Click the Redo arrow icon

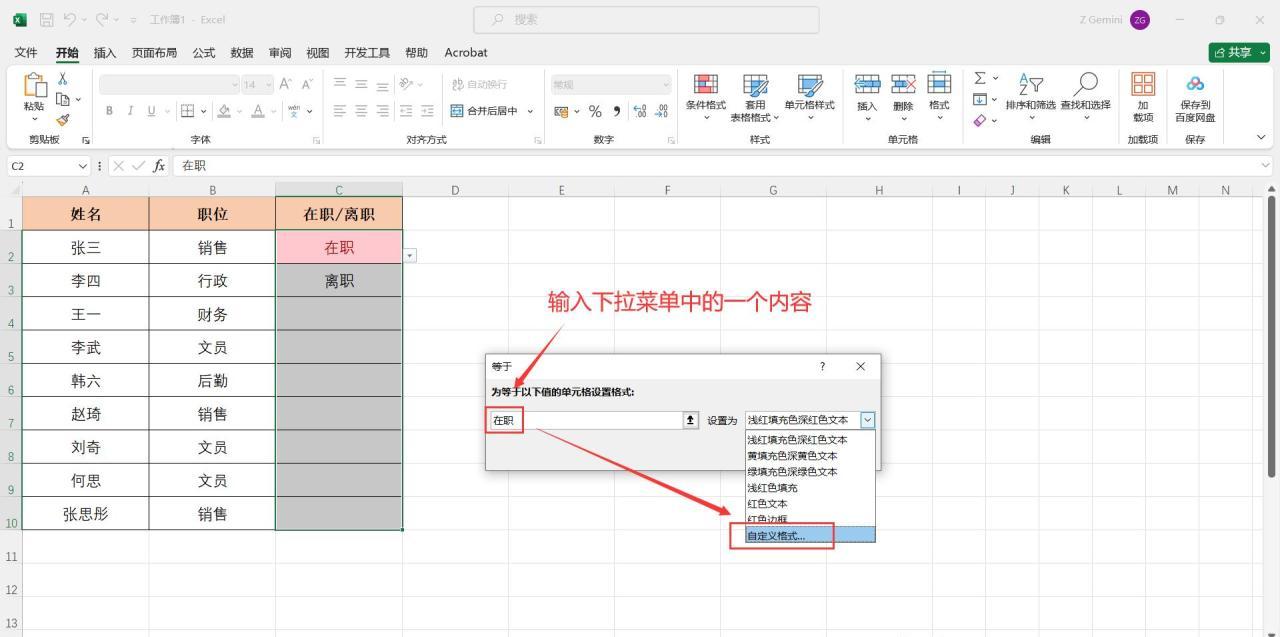[x=102, y=19]
